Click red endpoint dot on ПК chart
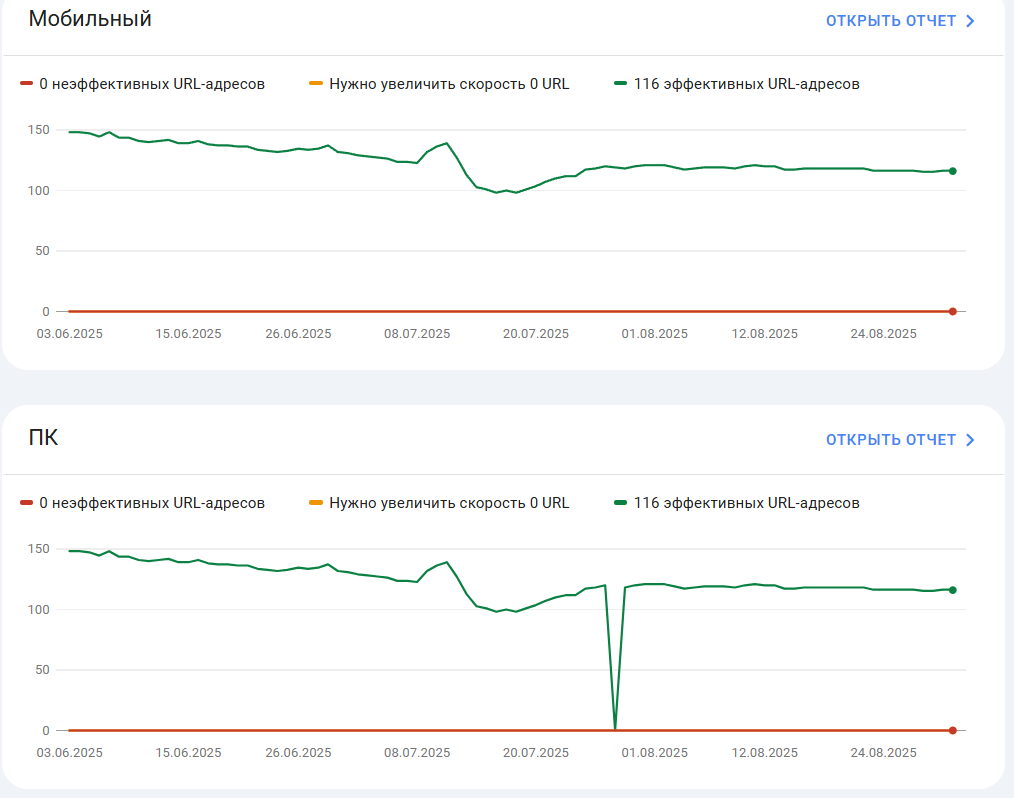 (953, 731)
